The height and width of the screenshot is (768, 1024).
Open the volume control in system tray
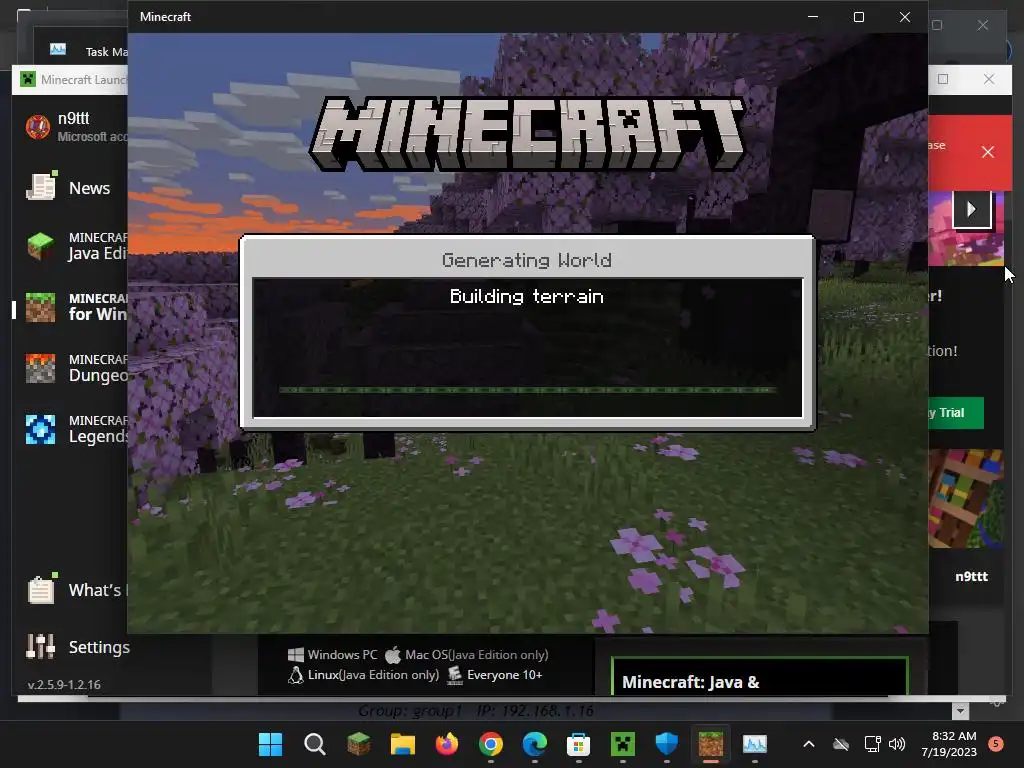pyautogui.click(x=897, y=744)
